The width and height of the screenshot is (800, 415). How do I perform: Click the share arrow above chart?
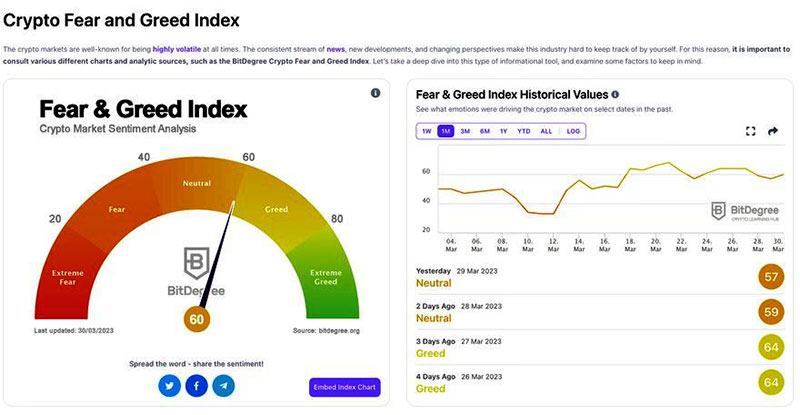773,131
